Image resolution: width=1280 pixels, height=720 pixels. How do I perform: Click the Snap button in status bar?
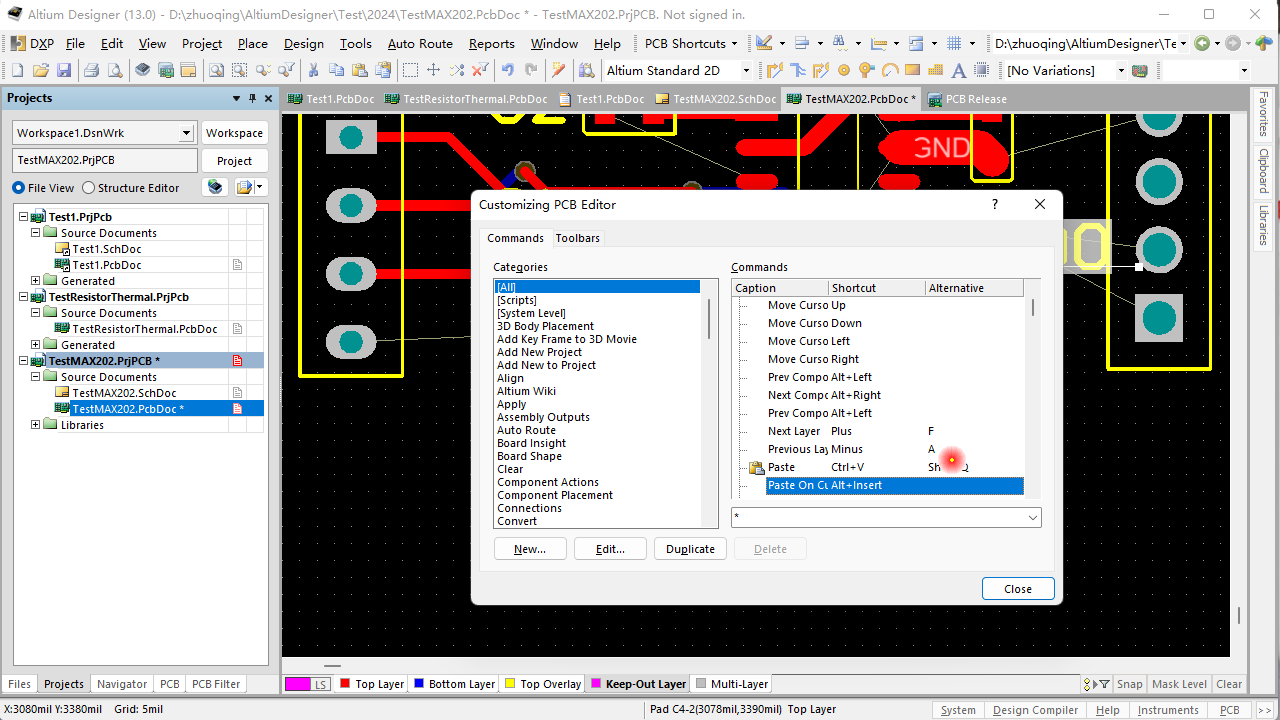[x=1129, y=684]
